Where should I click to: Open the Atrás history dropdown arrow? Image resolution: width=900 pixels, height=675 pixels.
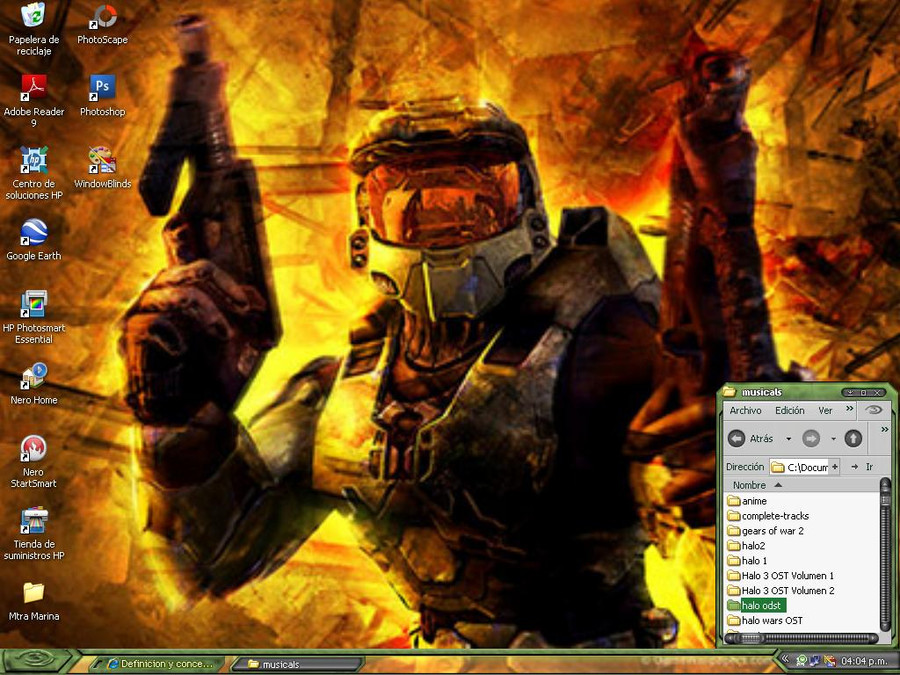[789, 439]
